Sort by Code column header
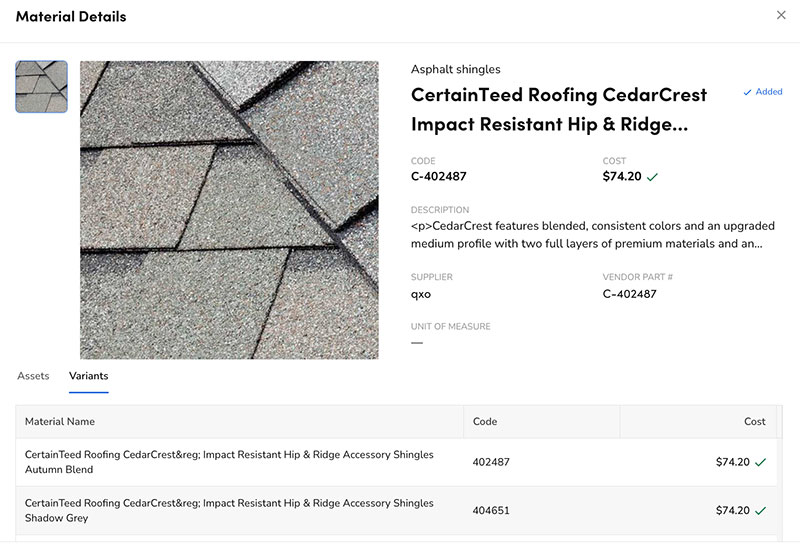The width and height of the screenshot is (800, 548). [x=485, y=422]
